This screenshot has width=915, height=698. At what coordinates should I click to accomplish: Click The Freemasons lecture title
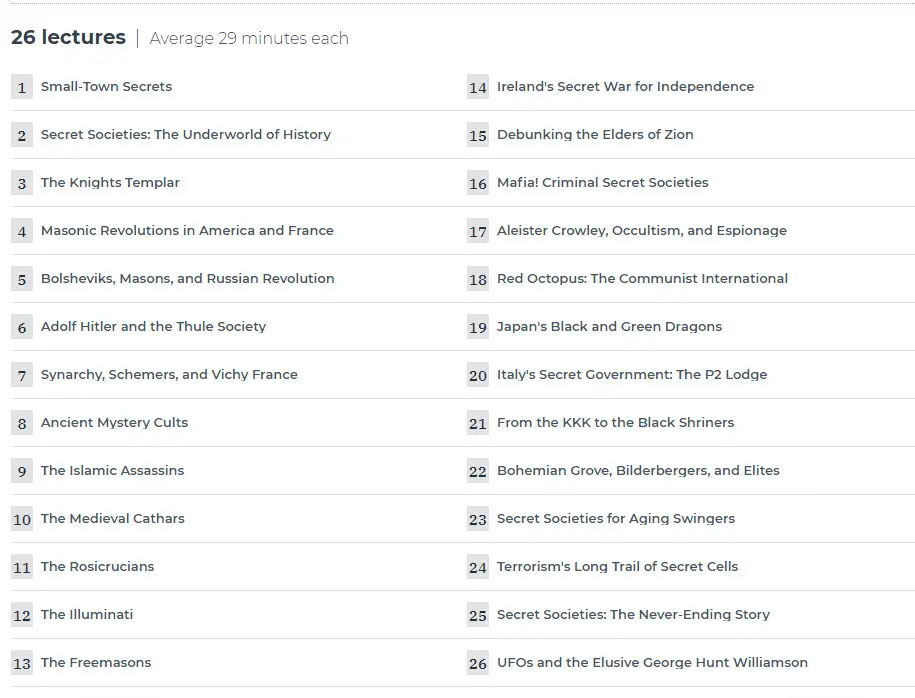point(96,662)
